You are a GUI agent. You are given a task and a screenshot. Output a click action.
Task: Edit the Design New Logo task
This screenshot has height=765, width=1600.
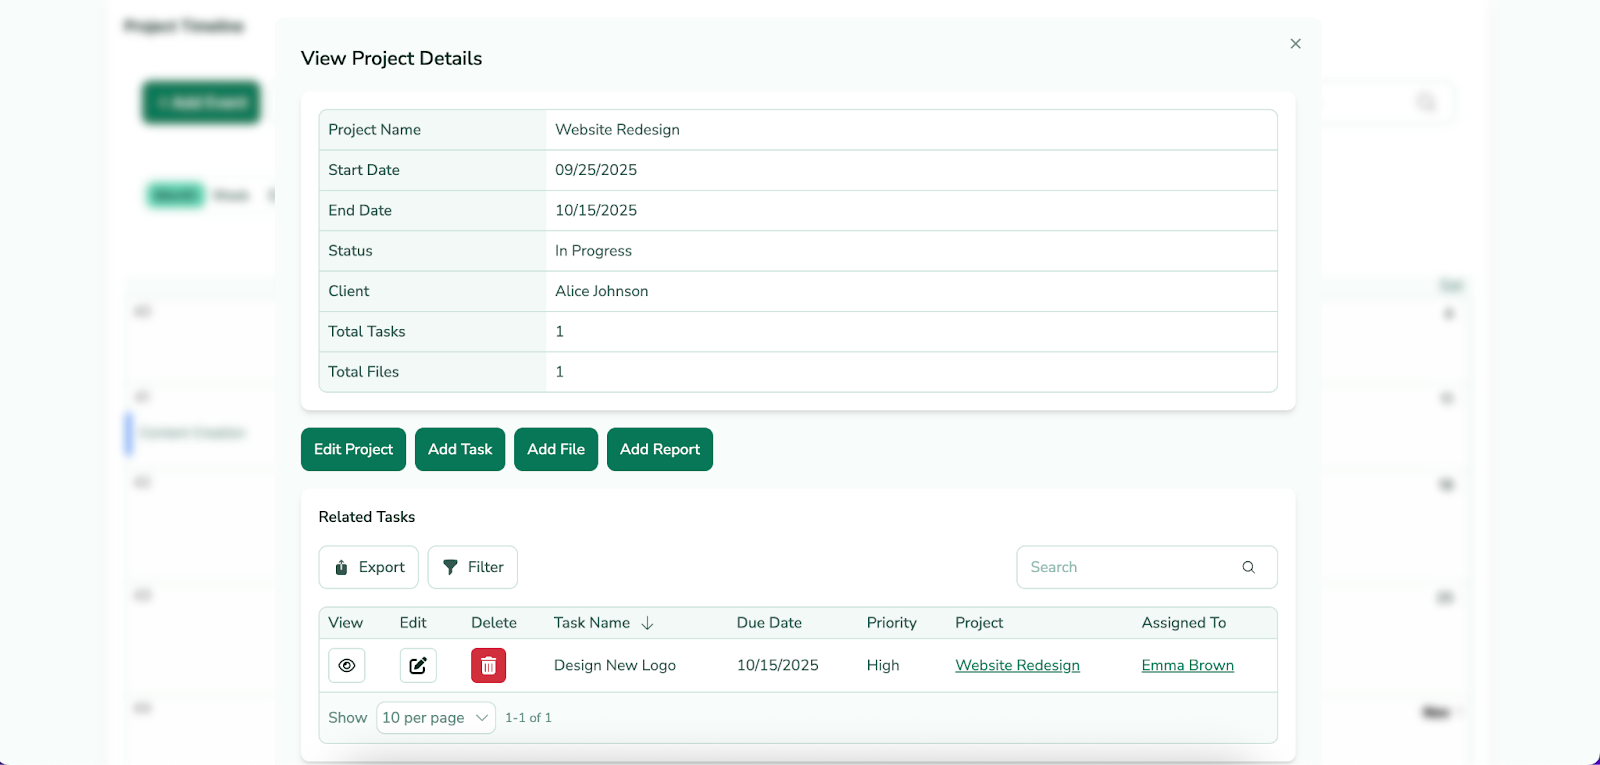[x=418, y=666]
